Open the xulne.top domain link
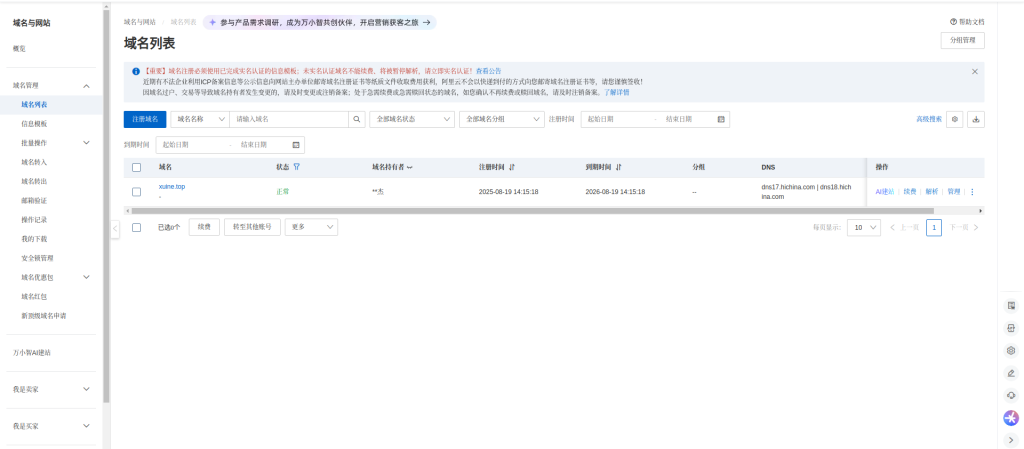1024x449 pixels. click(172, 186)
